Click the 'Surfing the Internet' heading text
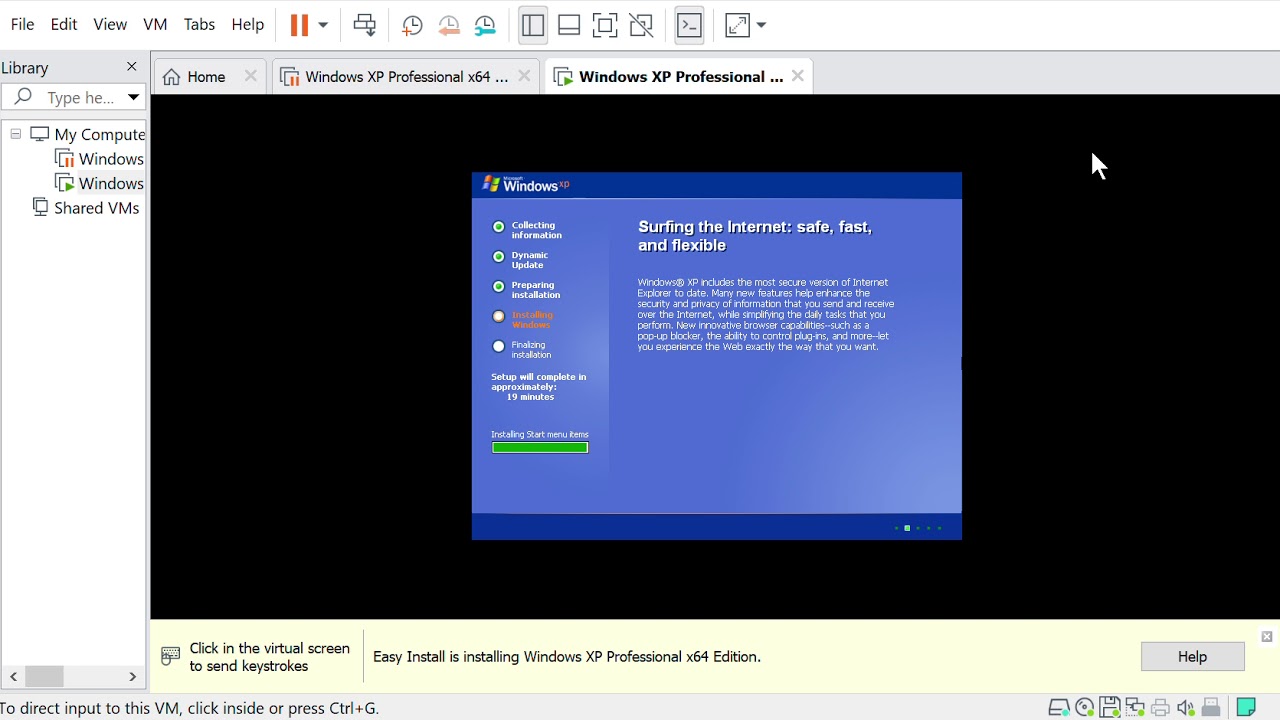Screen dimensions: 1280x720 755,236
